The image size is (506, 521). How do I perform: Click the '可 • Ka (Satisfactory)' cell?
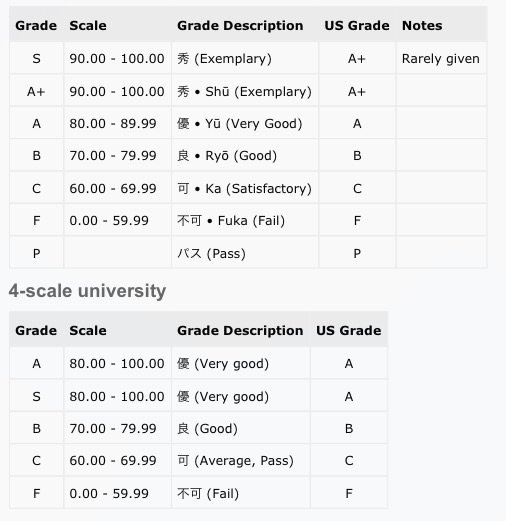pos(245,188)
